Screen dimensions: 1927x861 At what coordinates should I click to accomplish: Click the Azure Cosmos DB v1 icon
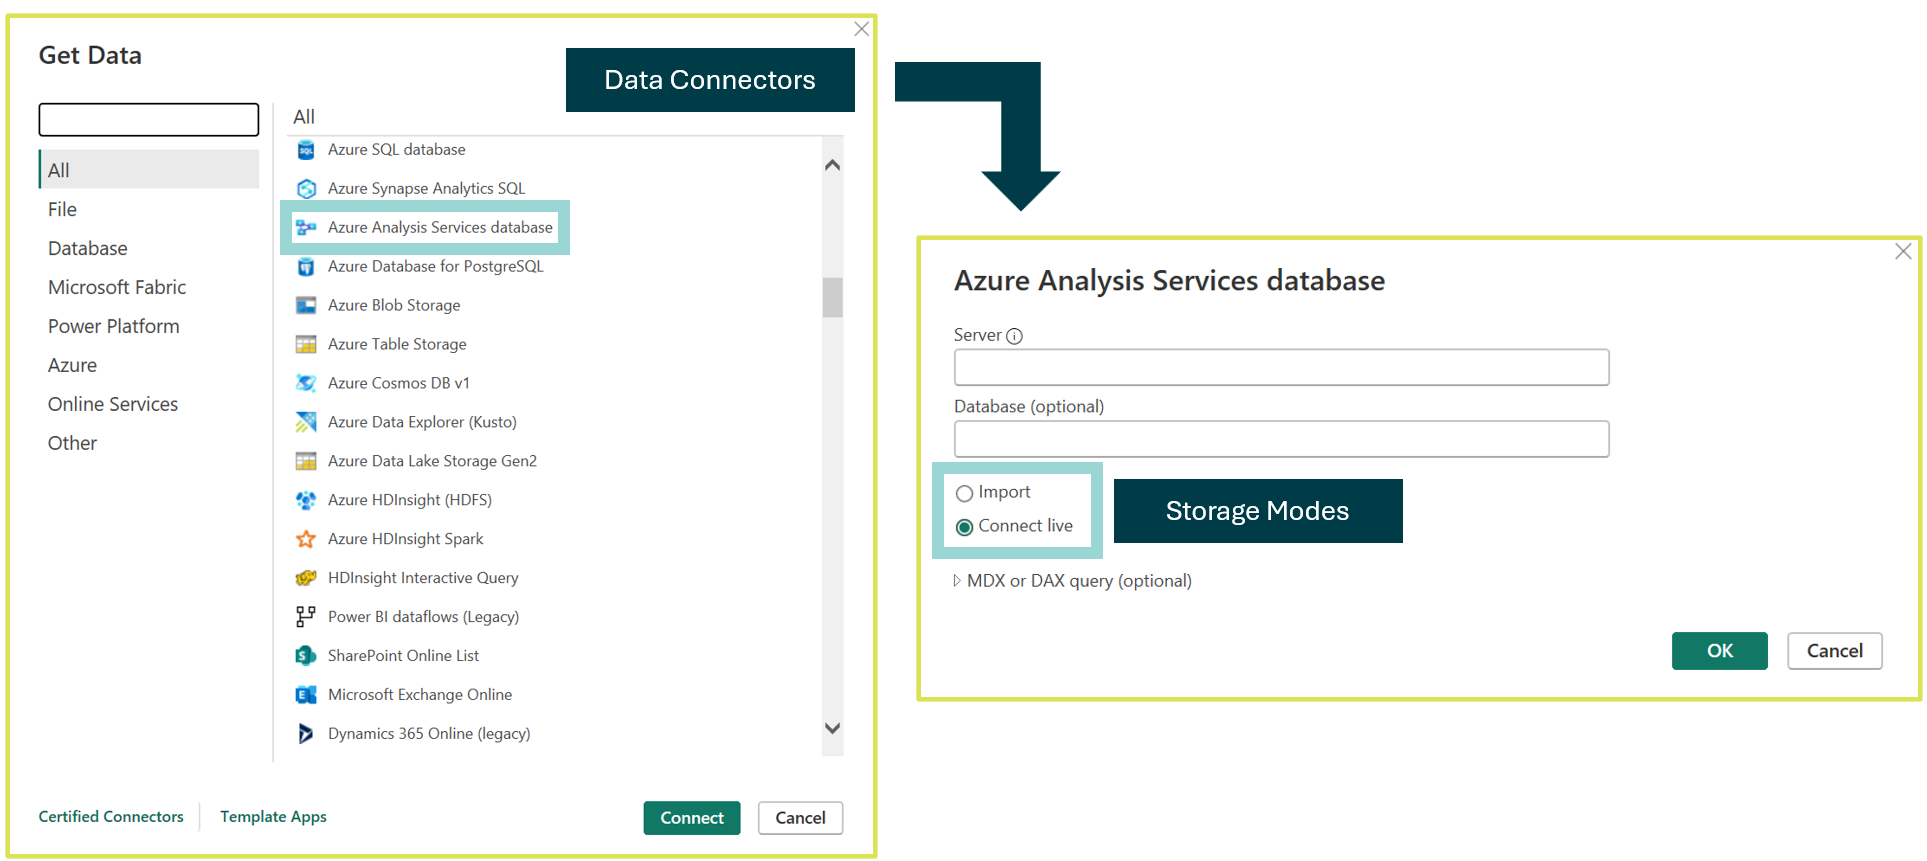pos(306,384)
